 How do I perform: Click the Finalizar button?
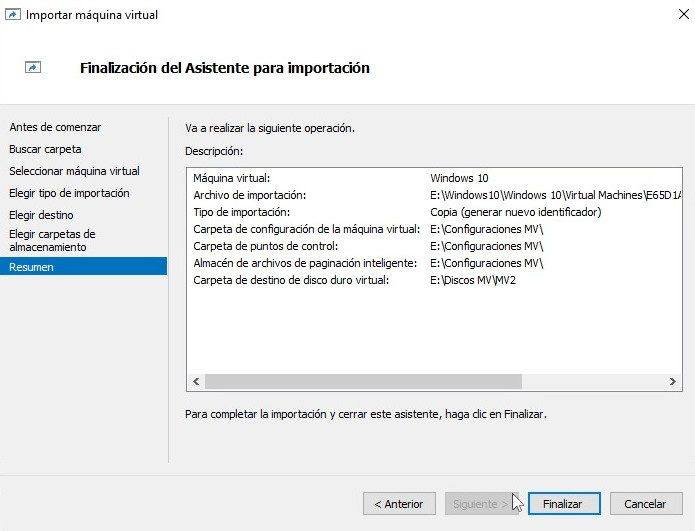click(x=563, y=504)
